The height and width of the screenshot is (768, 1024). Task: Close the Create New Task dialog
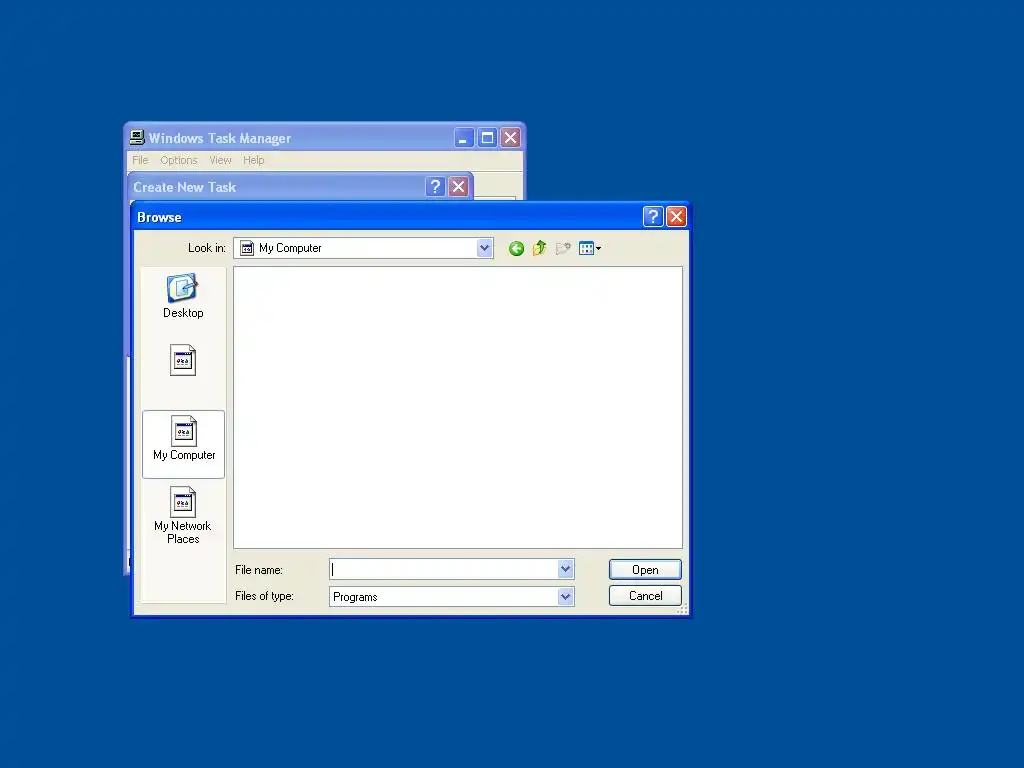[458, 187]
